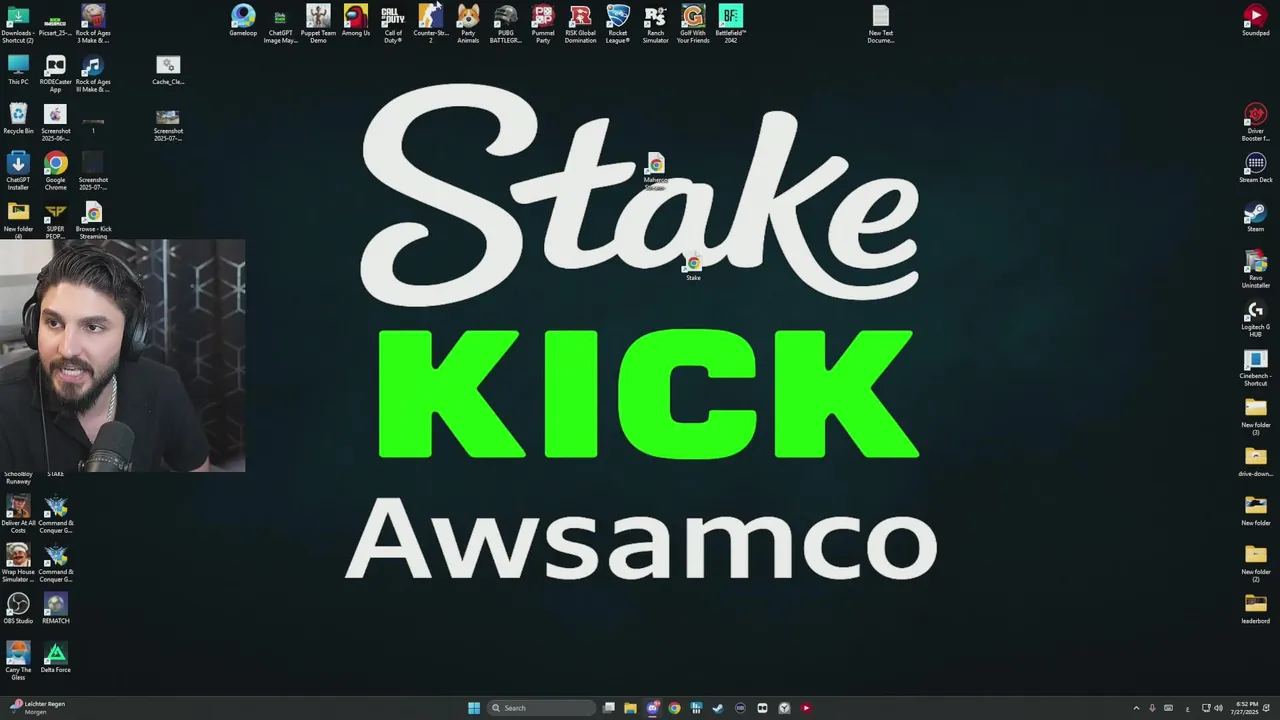The height and width of the screenshot is (720, 1280).
Task: Open the Cache_Cle... batch file icon
Action: pos(168,71)
